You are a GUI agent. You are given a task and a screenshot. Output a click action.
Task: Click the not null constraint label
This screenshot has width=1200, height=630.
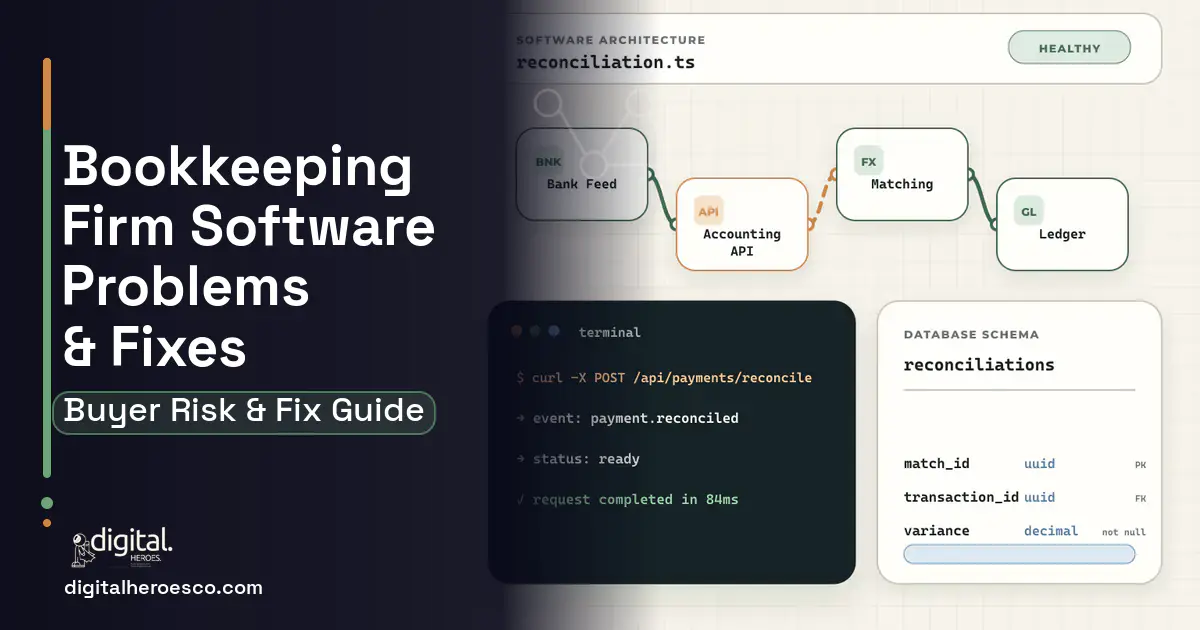tap(1124, 532)
